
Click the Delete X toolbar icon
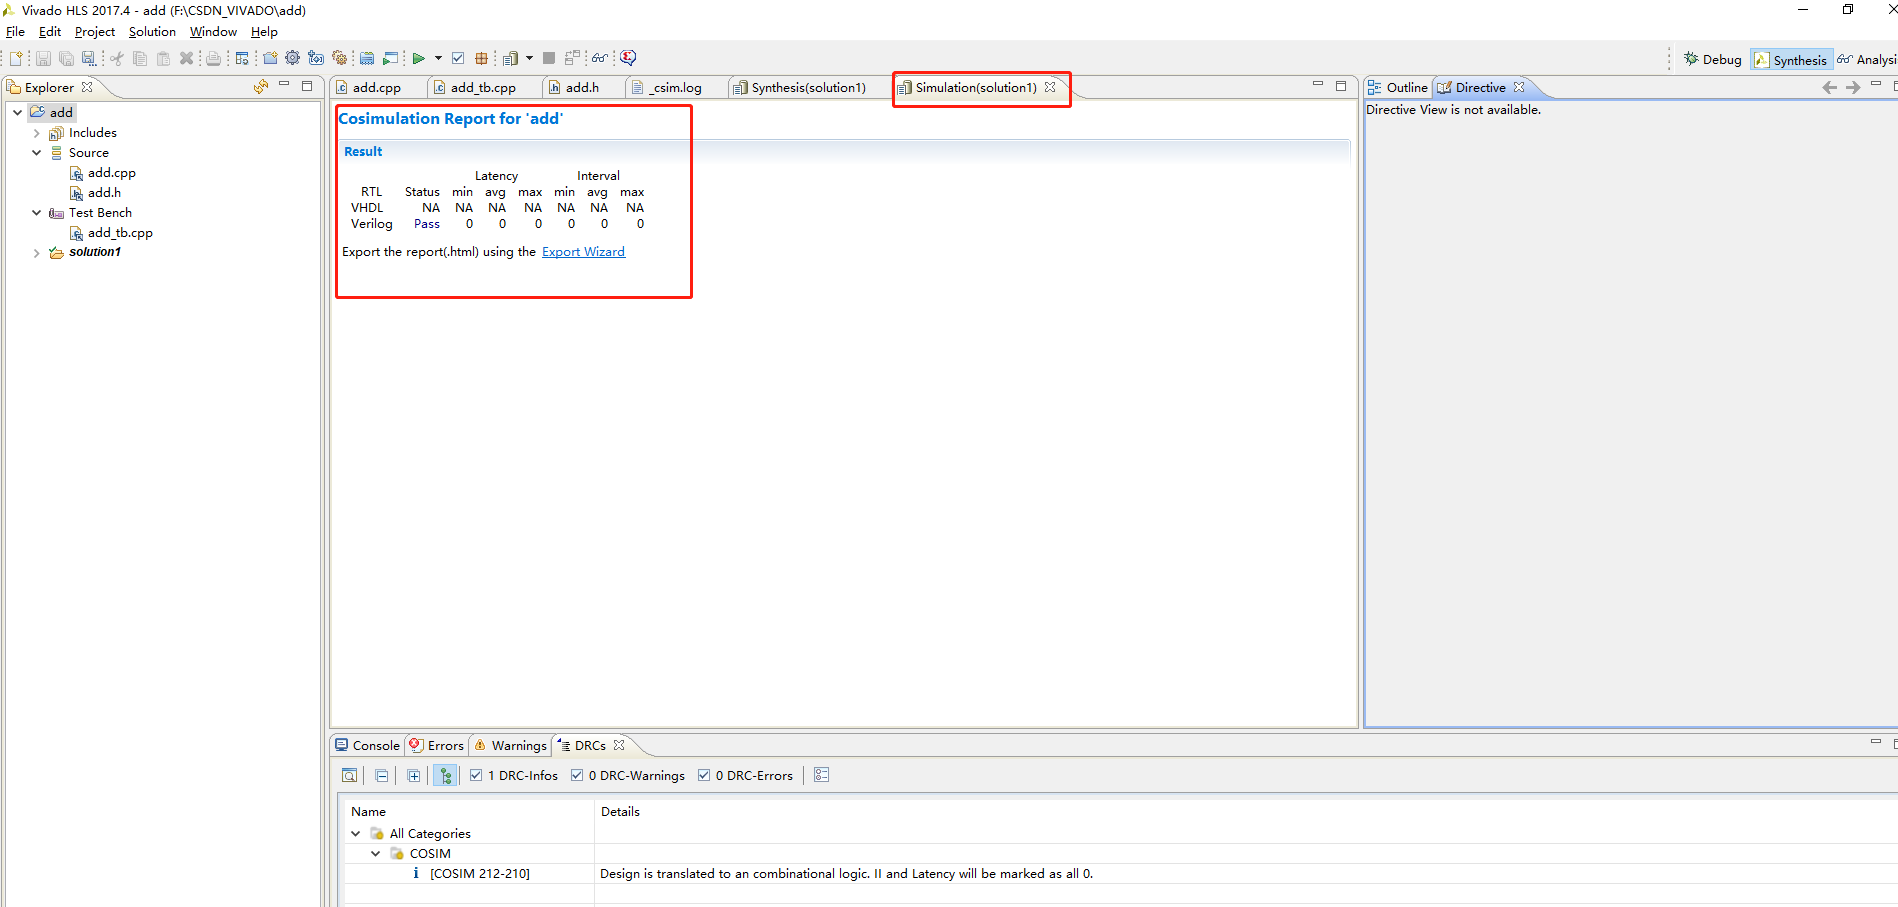point(186,58)
